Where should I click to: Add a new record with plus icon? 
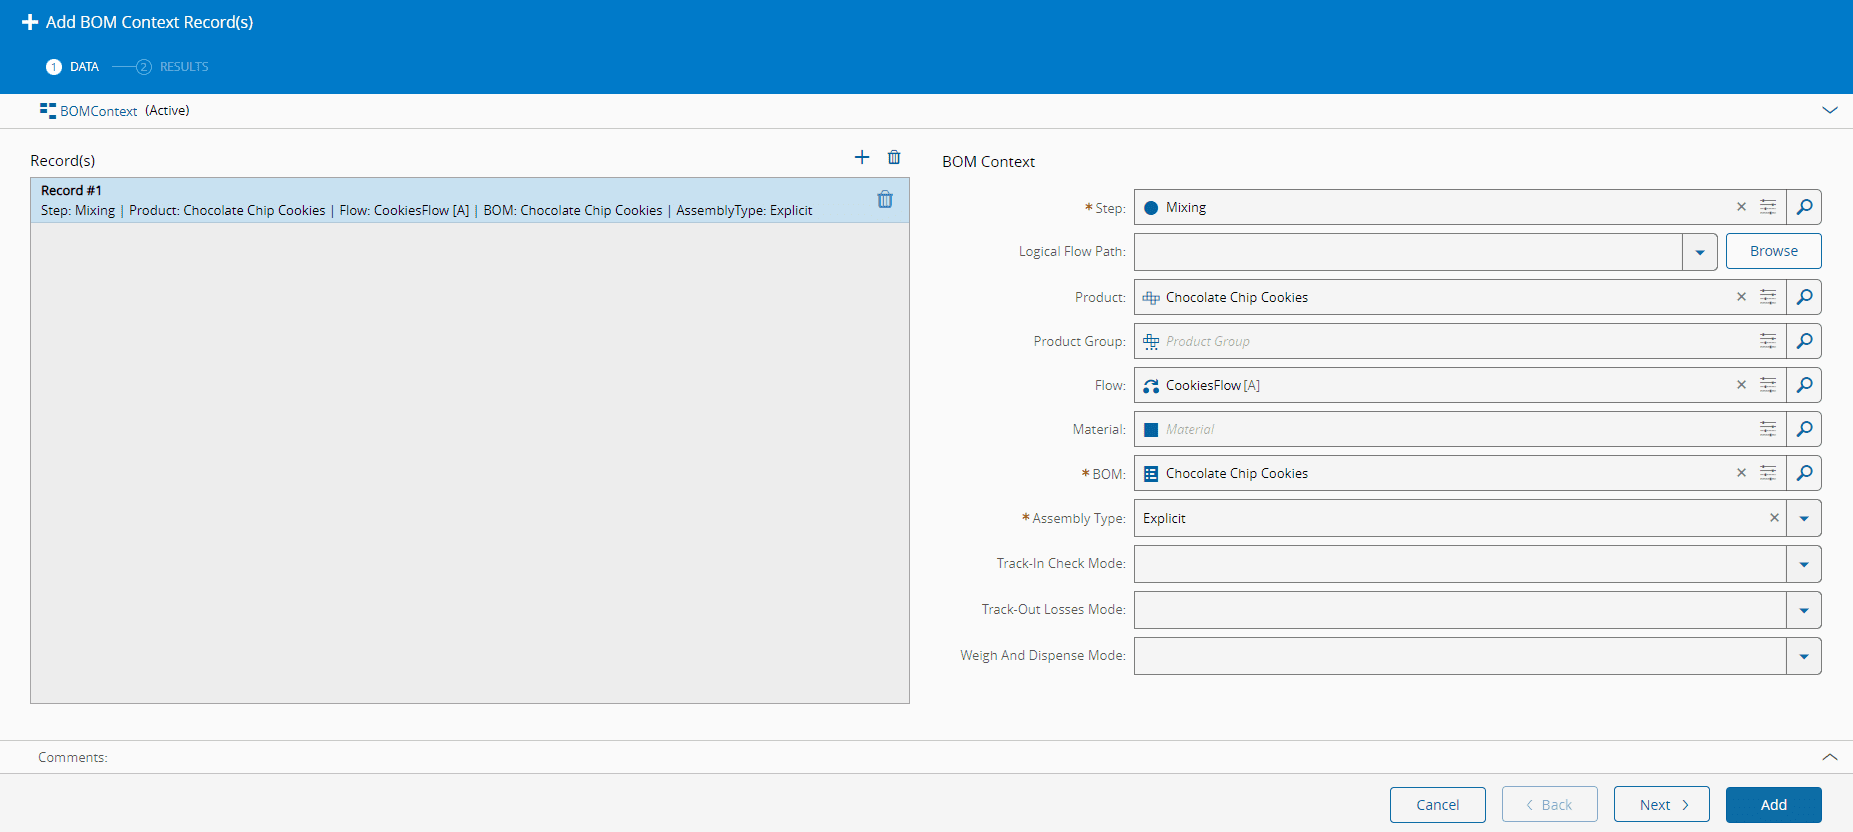click(862, 157)
